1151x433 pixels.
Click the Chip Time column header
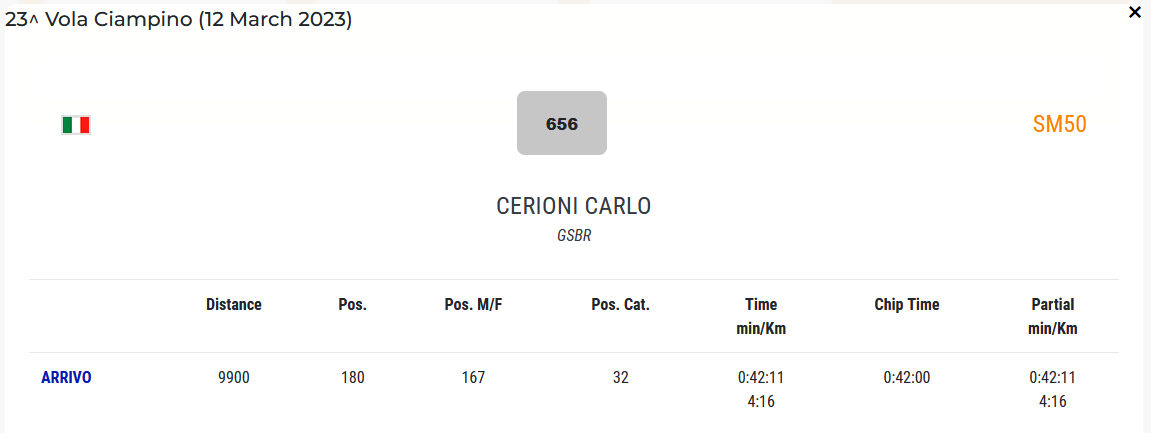point(907,305)
